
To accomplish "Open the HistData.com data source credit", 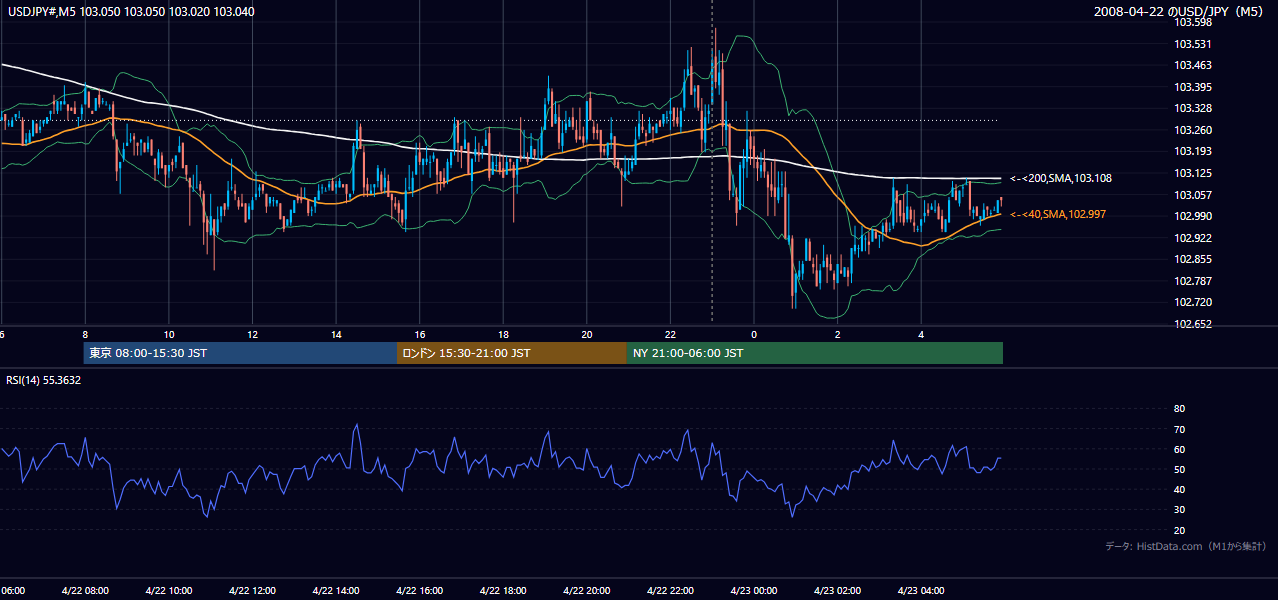I will (1186, 546).
